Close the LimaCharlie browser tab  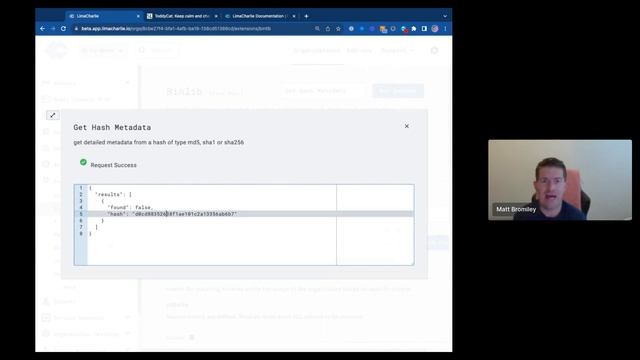coord(138,16)
